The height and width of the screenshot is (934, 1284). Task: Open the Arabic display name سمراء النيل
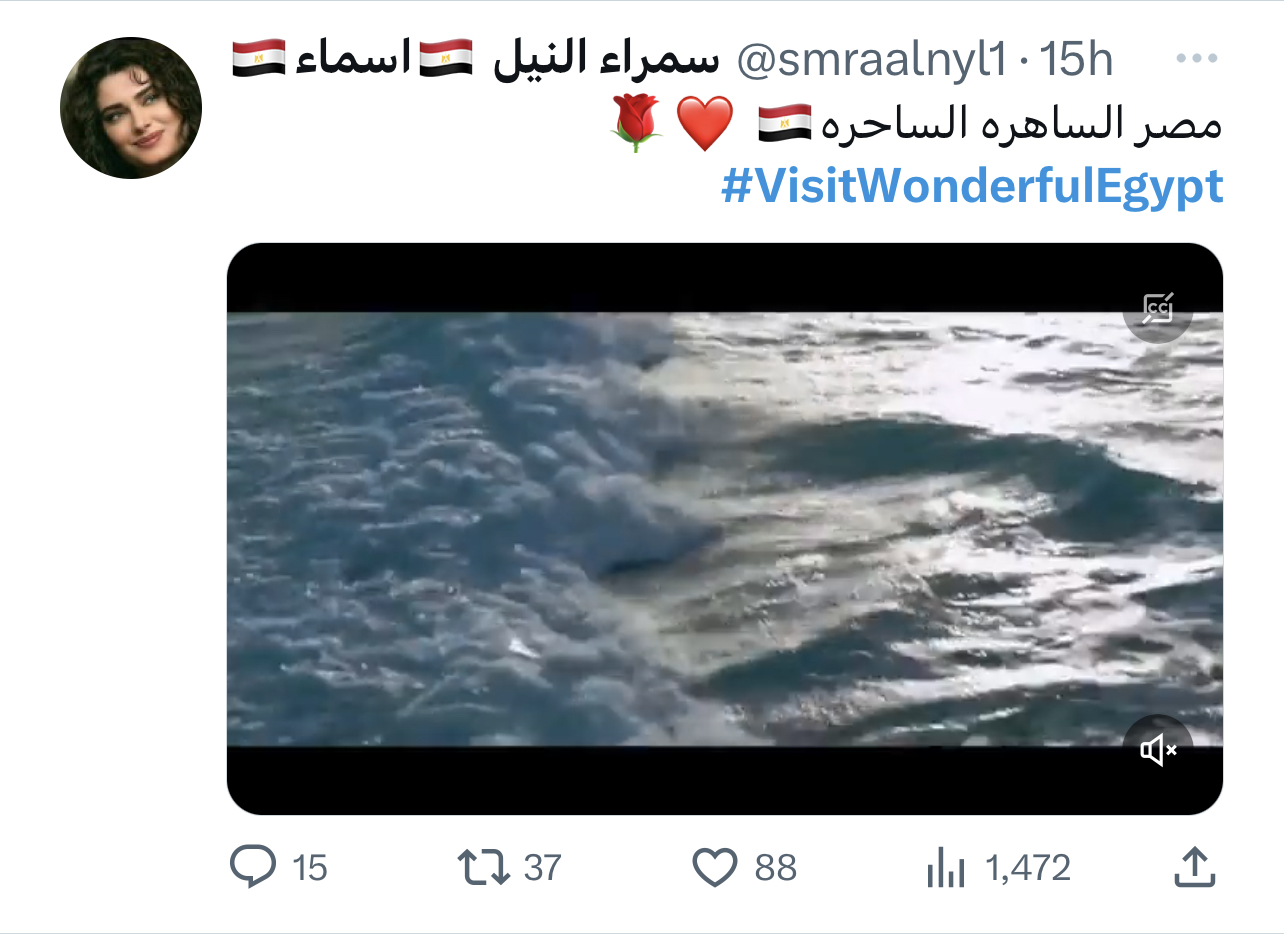click(x=607, y=60)
